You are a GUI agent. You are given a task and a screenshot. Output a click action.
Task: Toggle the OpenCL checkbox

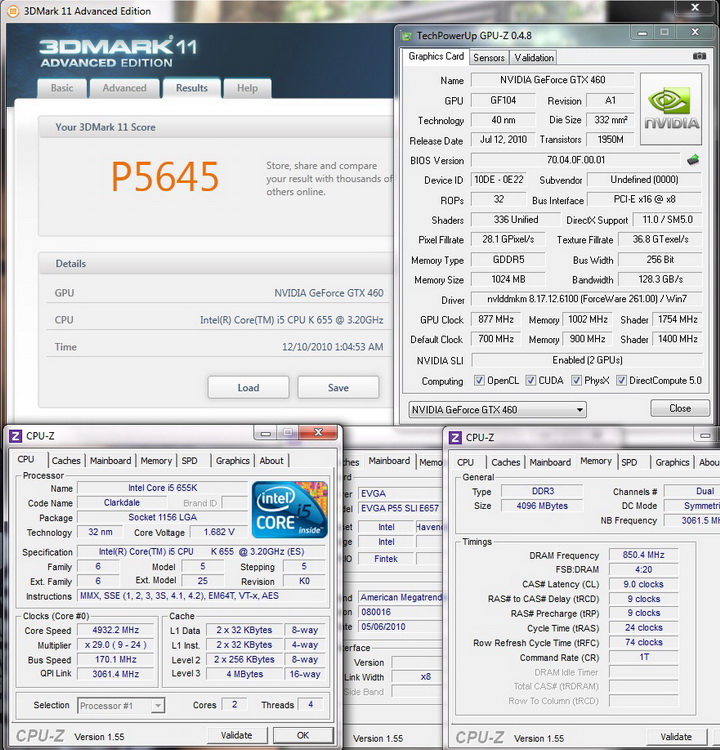coord(479,380)
